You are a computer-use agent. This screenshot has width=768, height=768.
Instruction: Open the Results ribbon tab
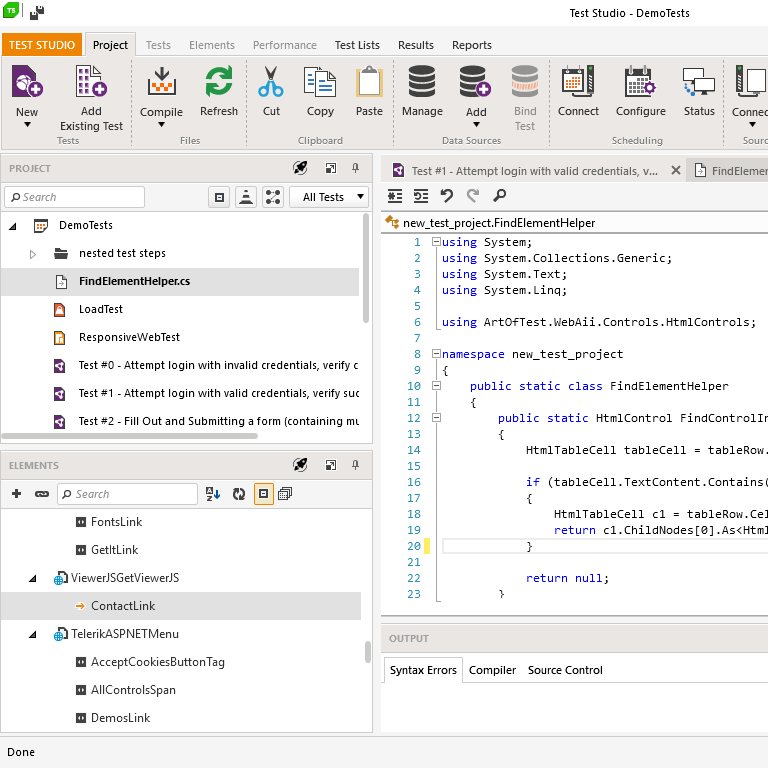[416, 45]
